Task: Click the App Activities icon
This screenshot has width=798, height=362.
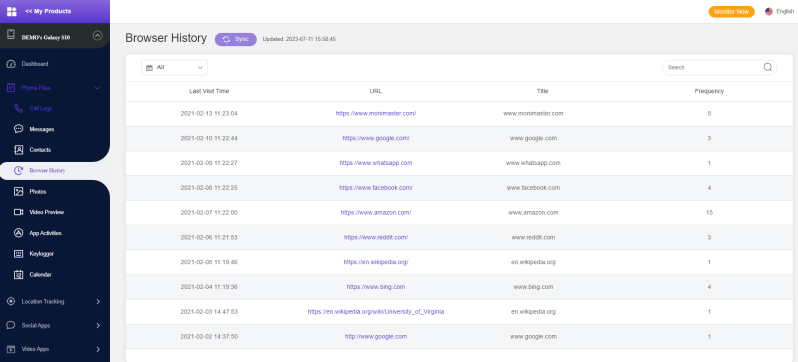Action: [18, 233]
